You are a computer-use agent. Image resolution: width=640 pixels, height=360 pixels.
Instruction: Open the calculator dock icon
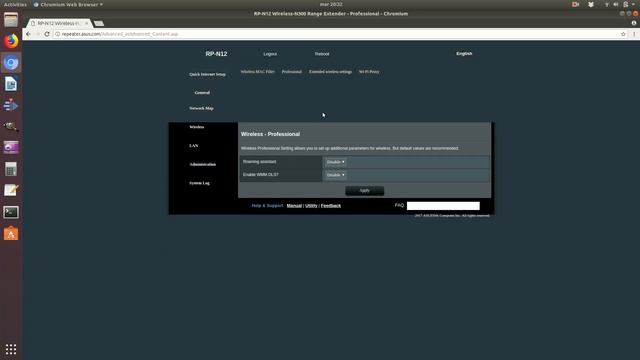click(11, 169)
